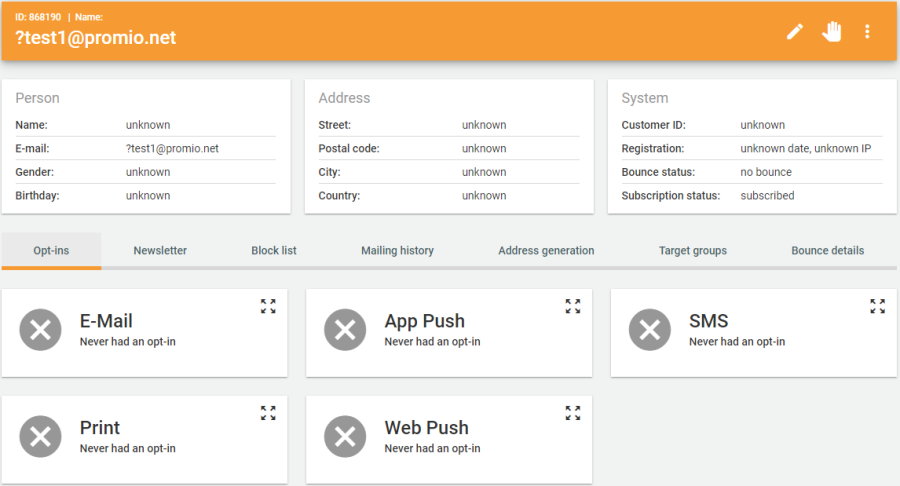The image size is (900, 486).
Task: Switch to the Target groups tab
Action: pos(693,251)
